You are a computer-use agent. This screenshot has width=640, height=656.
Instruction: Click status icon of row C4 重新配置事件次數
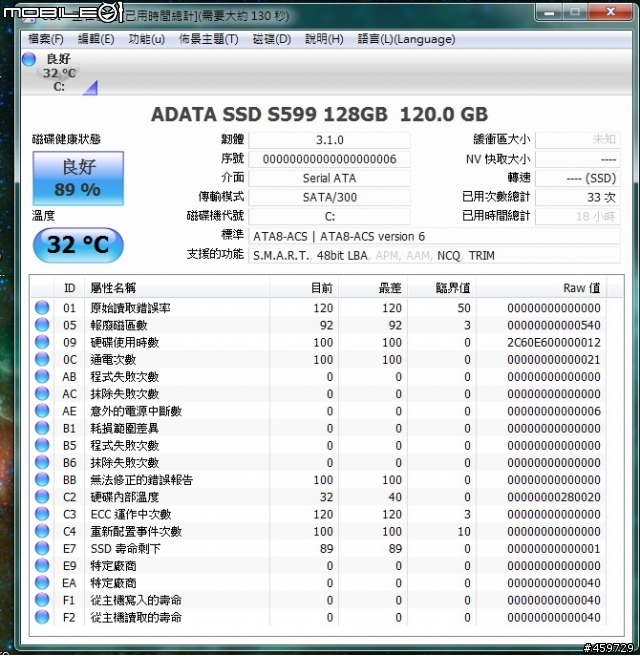point(42,531)
